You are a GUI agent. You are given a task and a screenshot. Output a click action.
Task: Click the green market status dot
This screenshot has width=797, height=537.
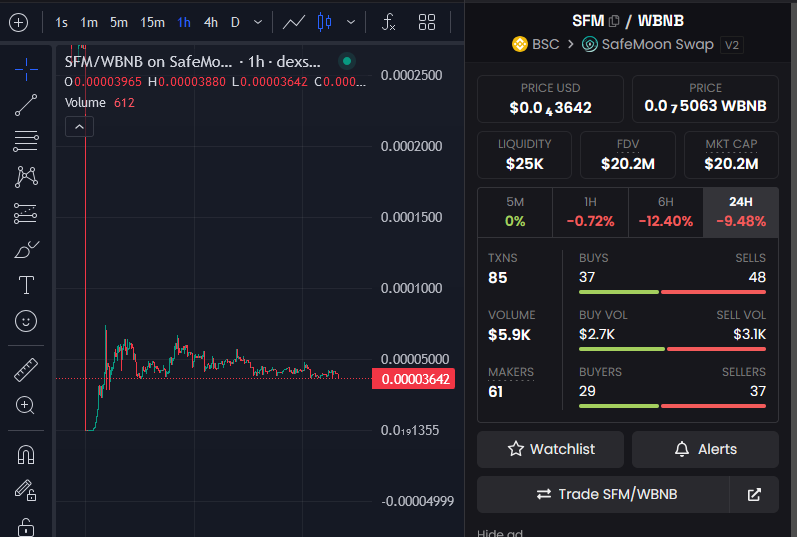347,61
